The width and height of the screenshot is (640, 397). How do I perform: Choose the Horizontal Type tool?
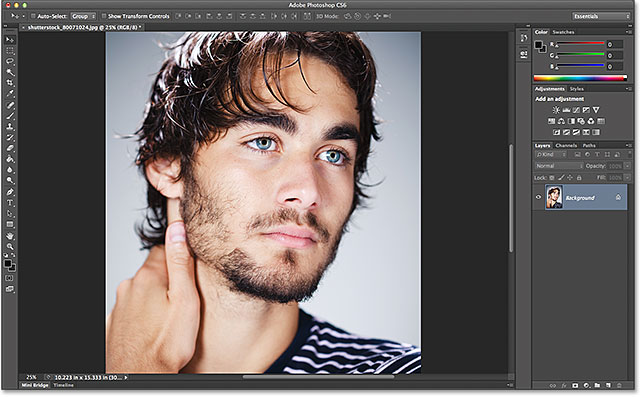pos(10,203)
